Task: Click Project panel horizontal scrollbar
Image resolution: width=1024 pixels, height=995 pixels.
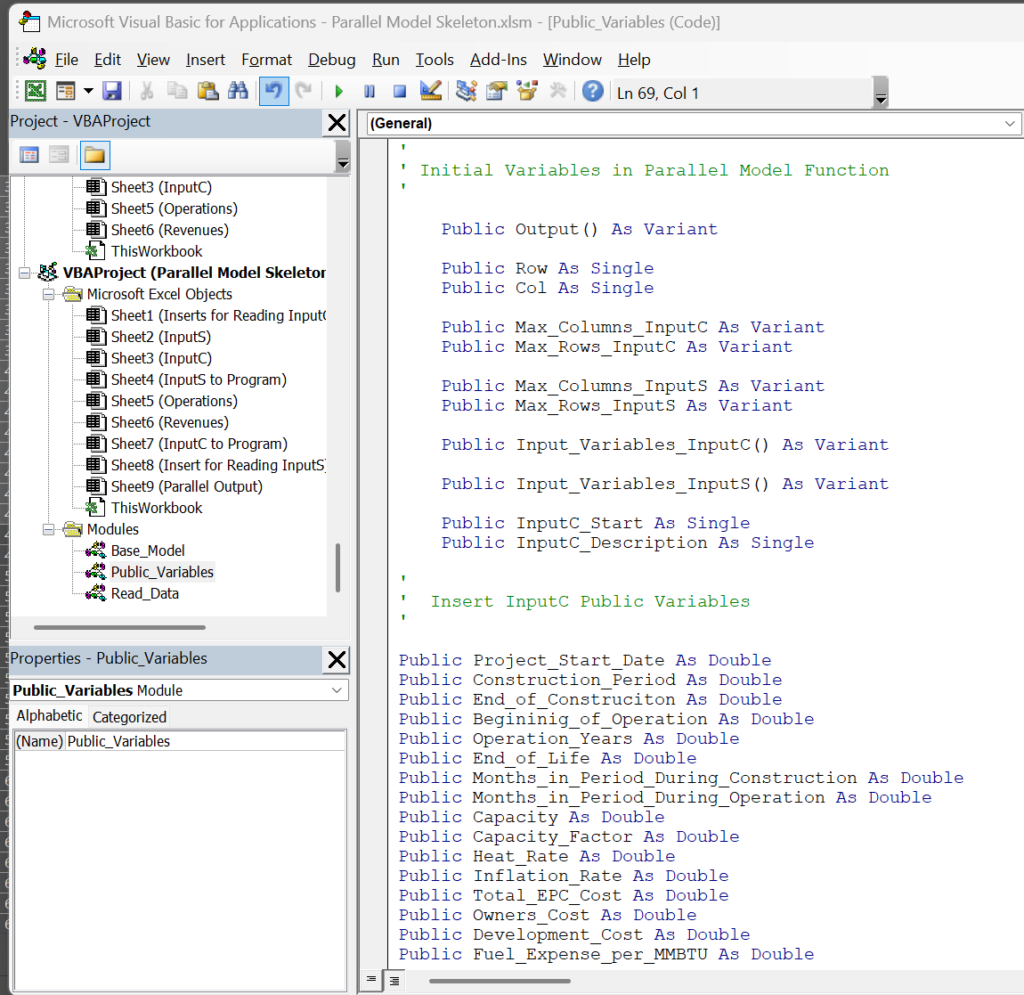Action: point(120,627)
